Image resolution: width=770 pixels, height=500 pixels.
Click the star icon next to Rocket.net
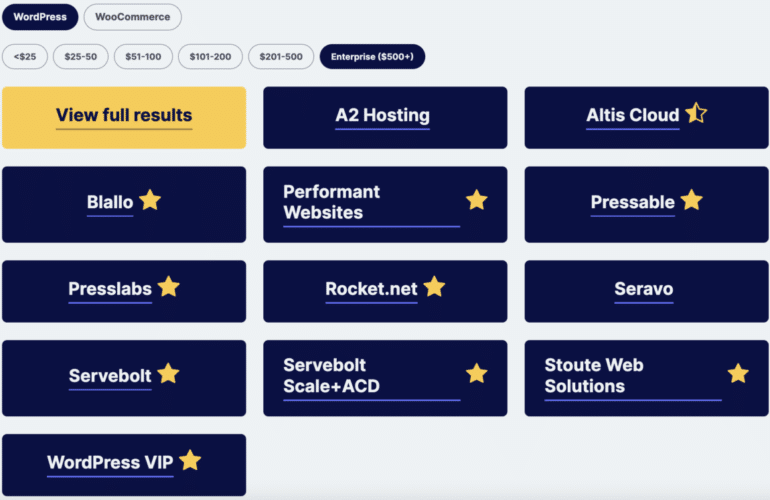pos(434,287)
